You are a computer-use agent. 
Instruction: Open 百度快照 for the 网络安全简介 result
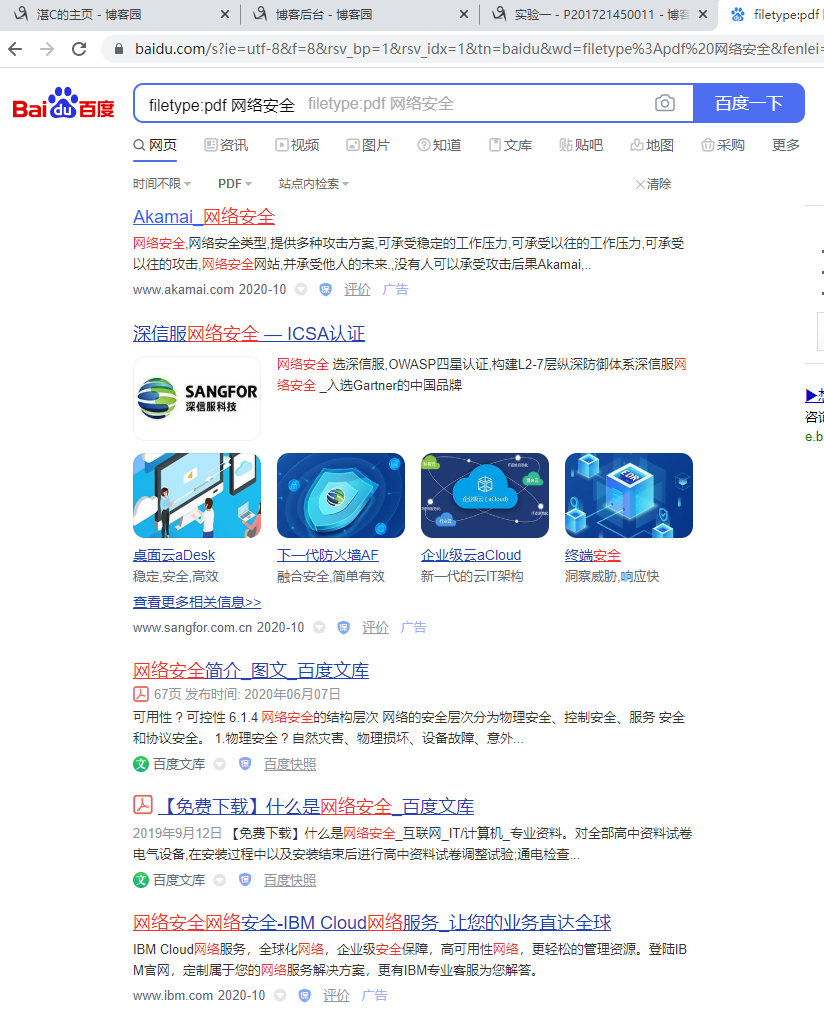pos(290,764)
